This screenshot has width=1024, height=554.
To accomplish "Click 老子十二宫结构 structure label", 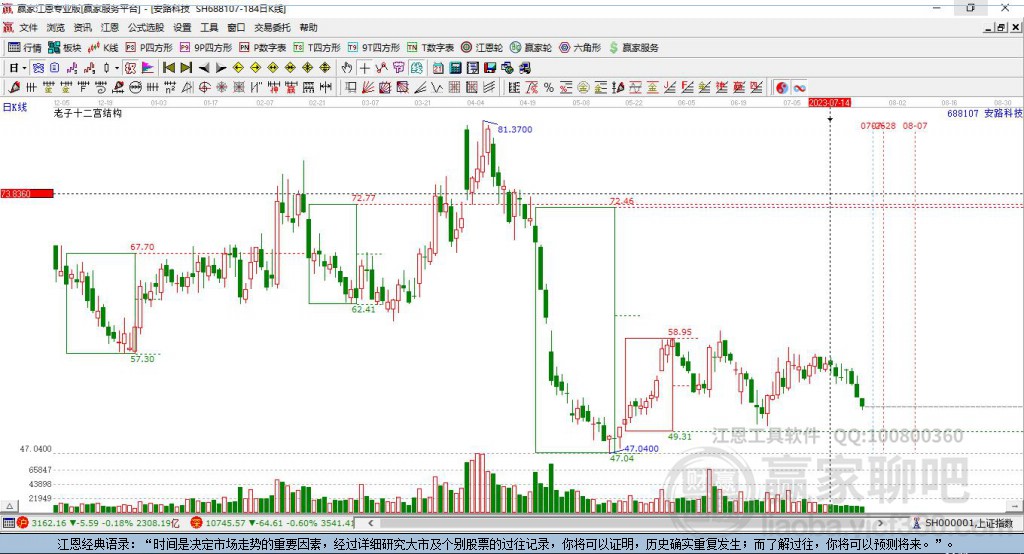I will [88, 113].
